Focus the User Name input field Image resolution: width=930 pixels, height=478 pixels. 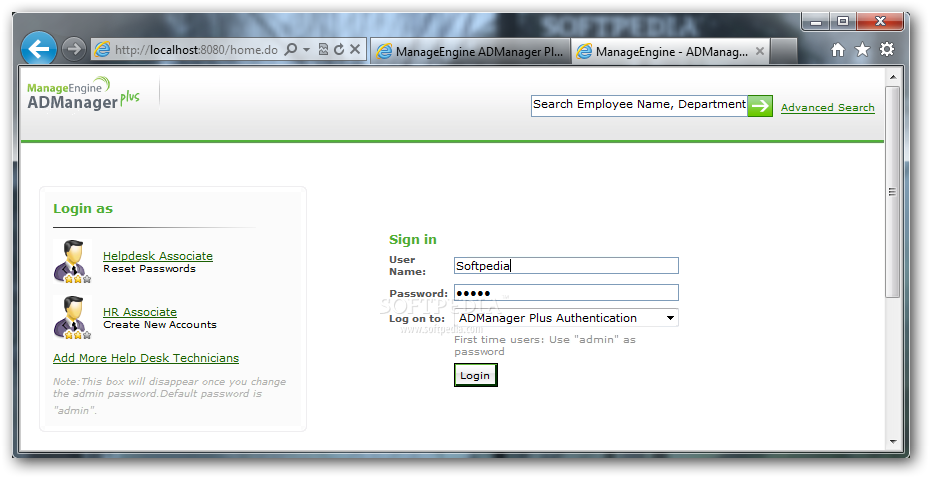click(566, 266)
